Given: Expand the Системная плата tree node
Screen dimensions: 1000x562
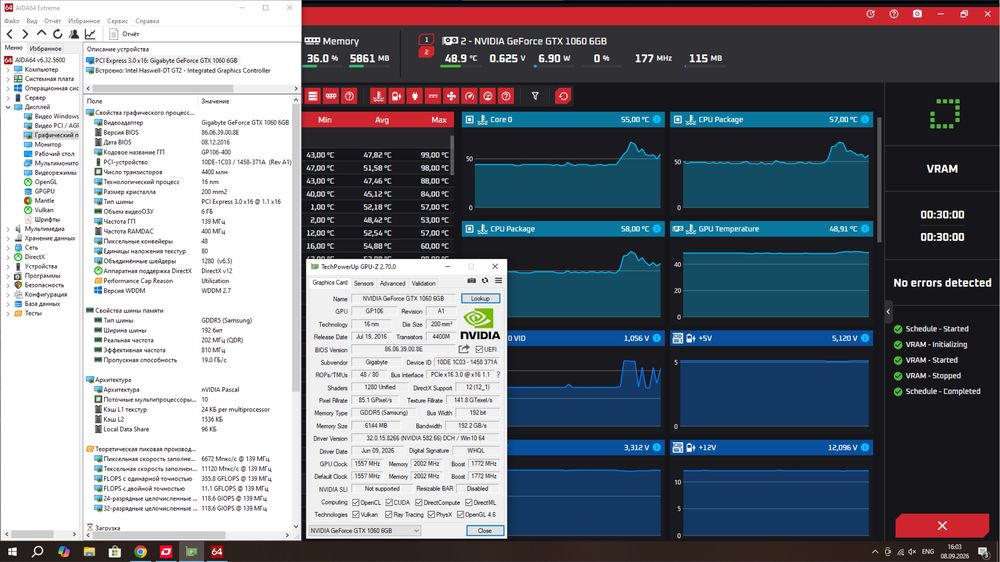Looking at the screenshot, I should tap(8, 79).
